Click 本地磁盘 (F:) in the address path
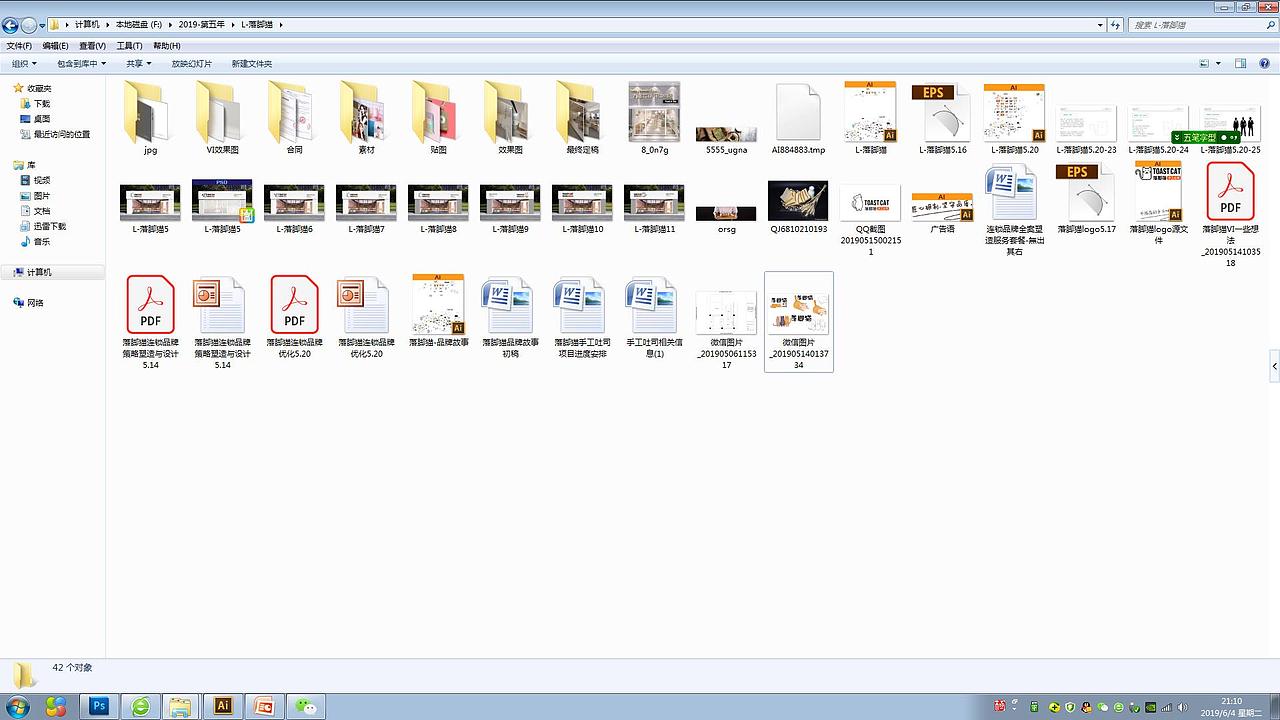1280x720 pixels. pyautogui.click(x=139, y=25)
